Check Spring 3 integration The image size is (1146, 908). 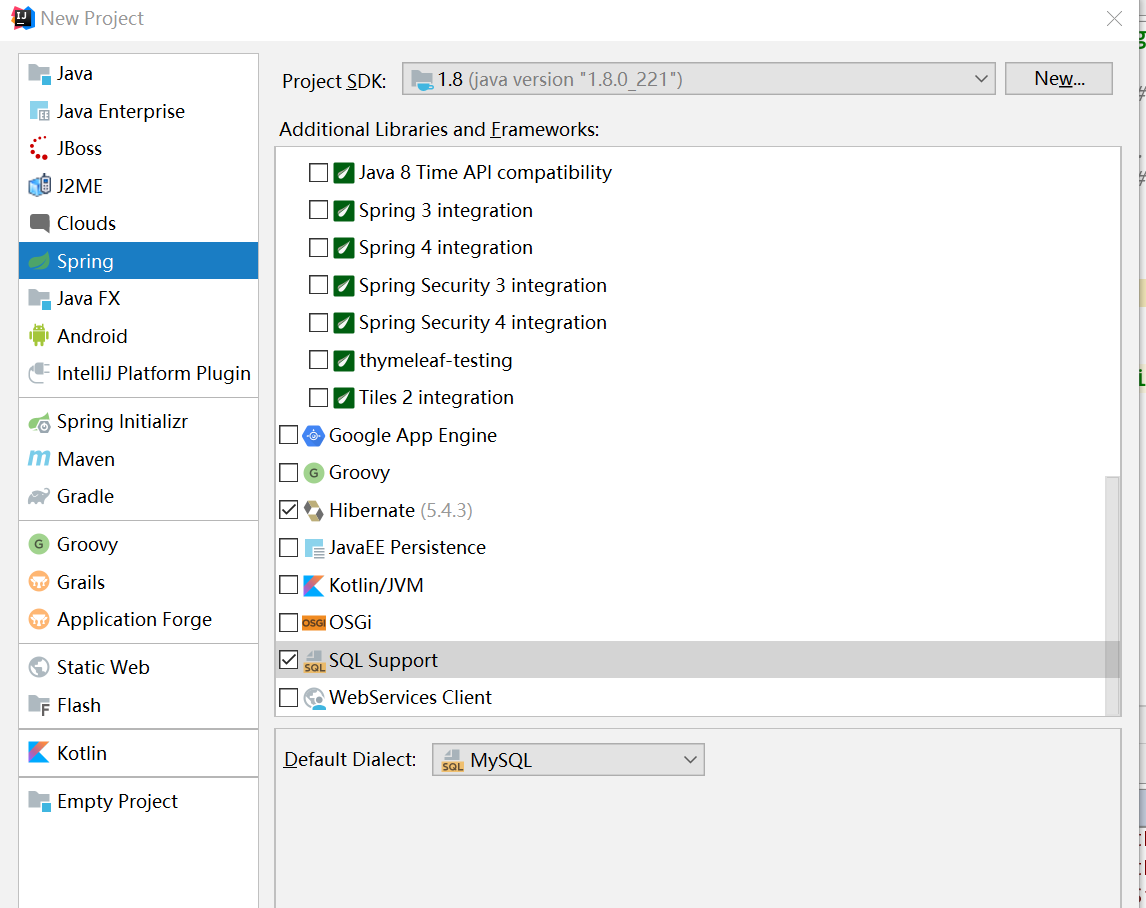pyautogui.click(x=318, y=210)
